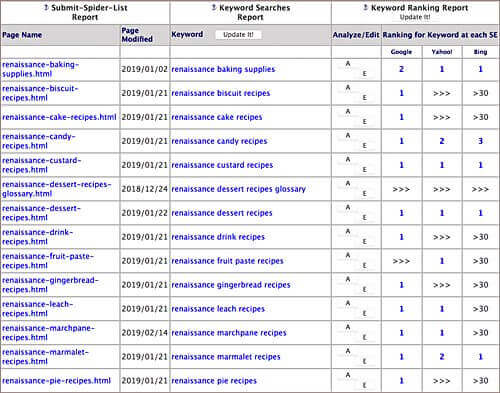Edit 'renaissance gingerbread recipes' via E icon

tap(364, 290)
